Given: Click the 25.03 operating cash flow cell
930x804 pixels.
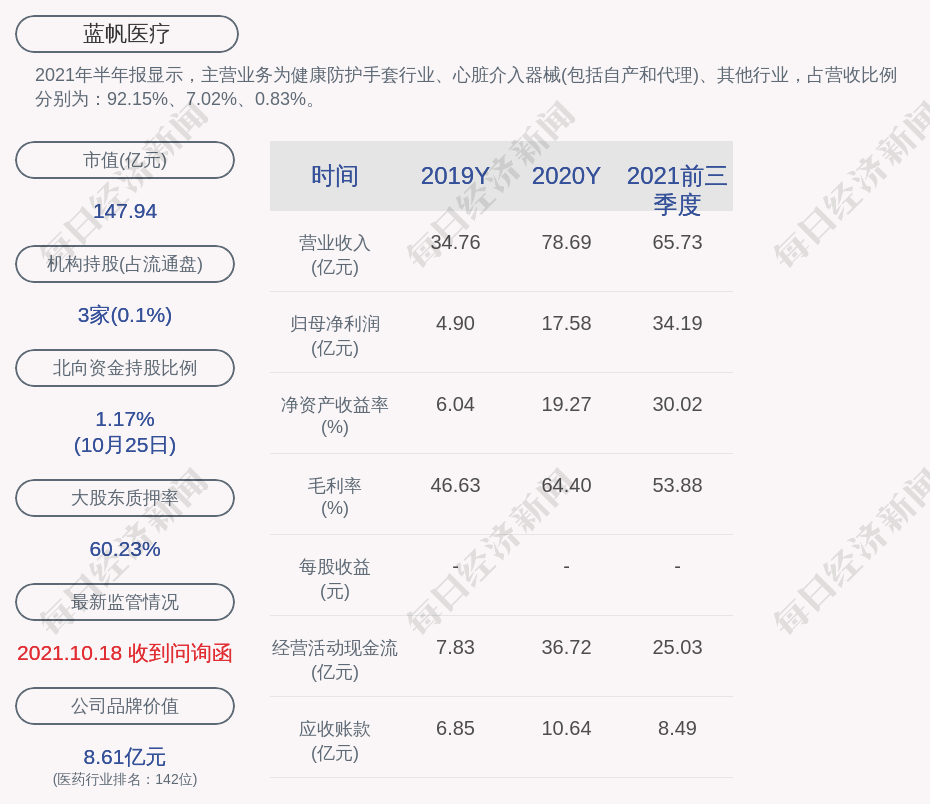Looking at the screenshot, I should click(677, 647).
